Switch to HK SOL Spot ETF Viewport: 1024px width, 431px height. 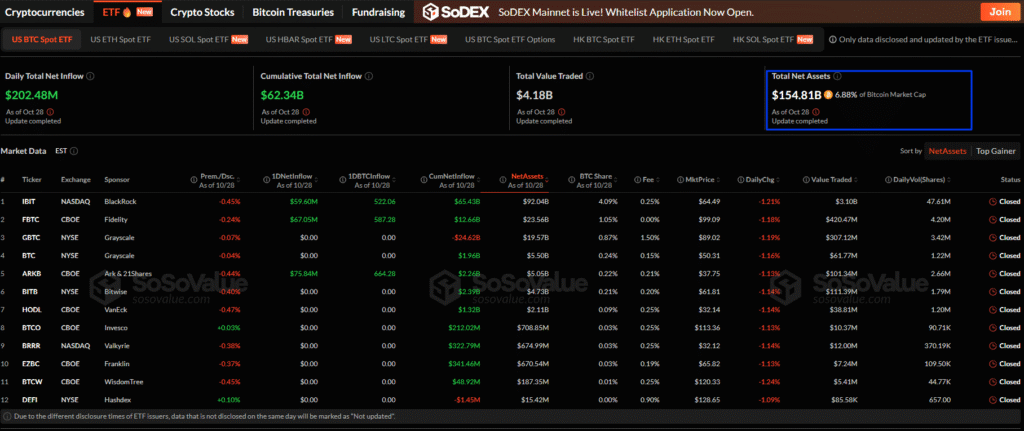click(773, 40)
